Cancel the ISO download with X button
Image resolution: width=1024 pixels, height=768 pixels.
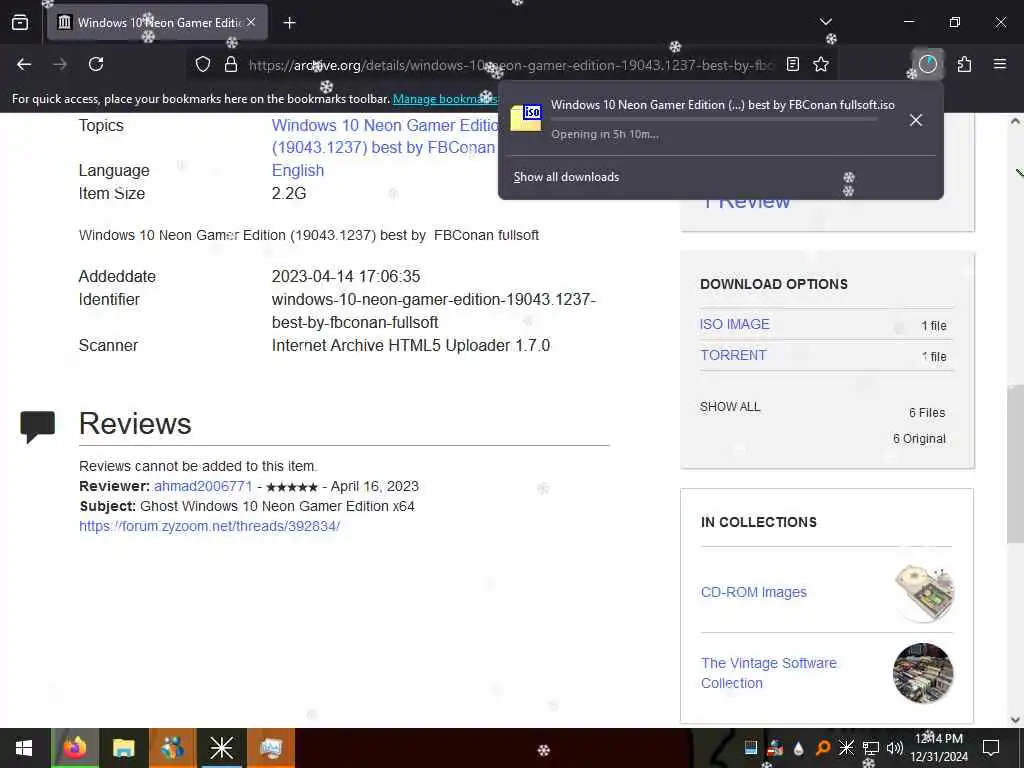pos(916,120)
